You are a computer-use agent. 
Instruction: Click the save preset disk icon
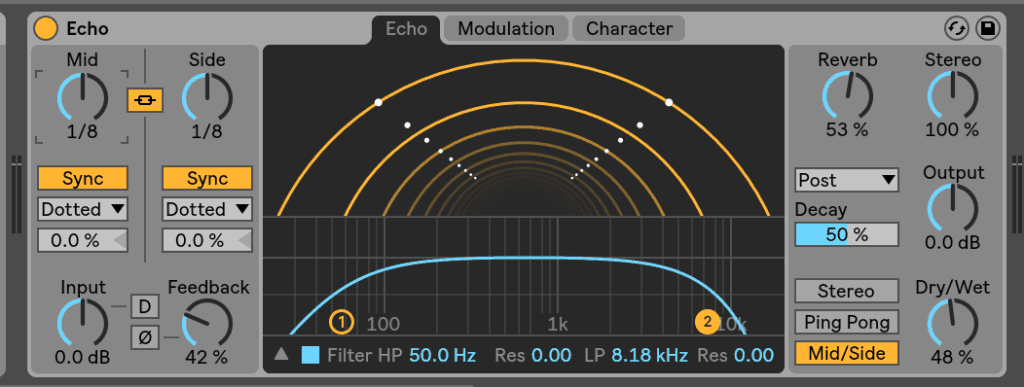coord(988,29)
